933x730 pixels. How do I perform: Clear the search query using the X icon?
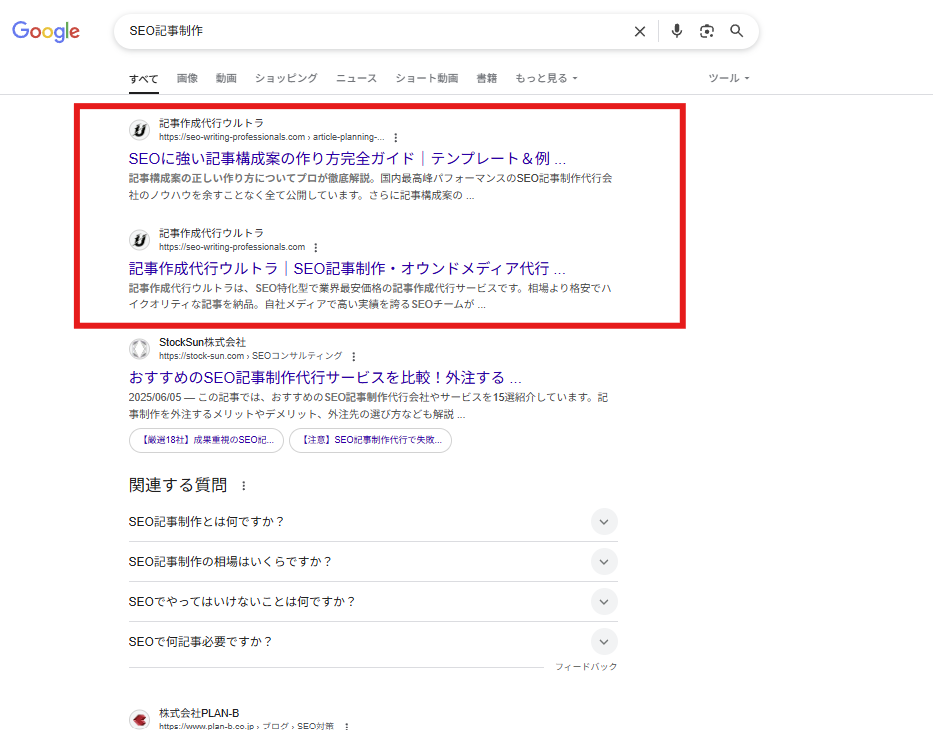[x=640, y=31]
